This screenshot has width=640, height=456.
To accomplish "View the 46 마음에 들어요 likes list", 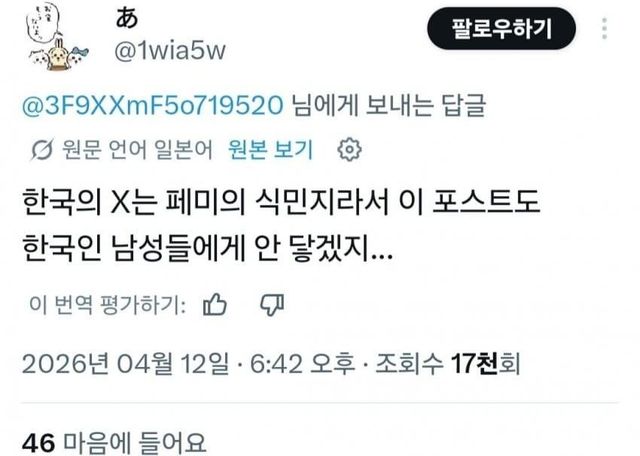I will [x=114, y=443].
